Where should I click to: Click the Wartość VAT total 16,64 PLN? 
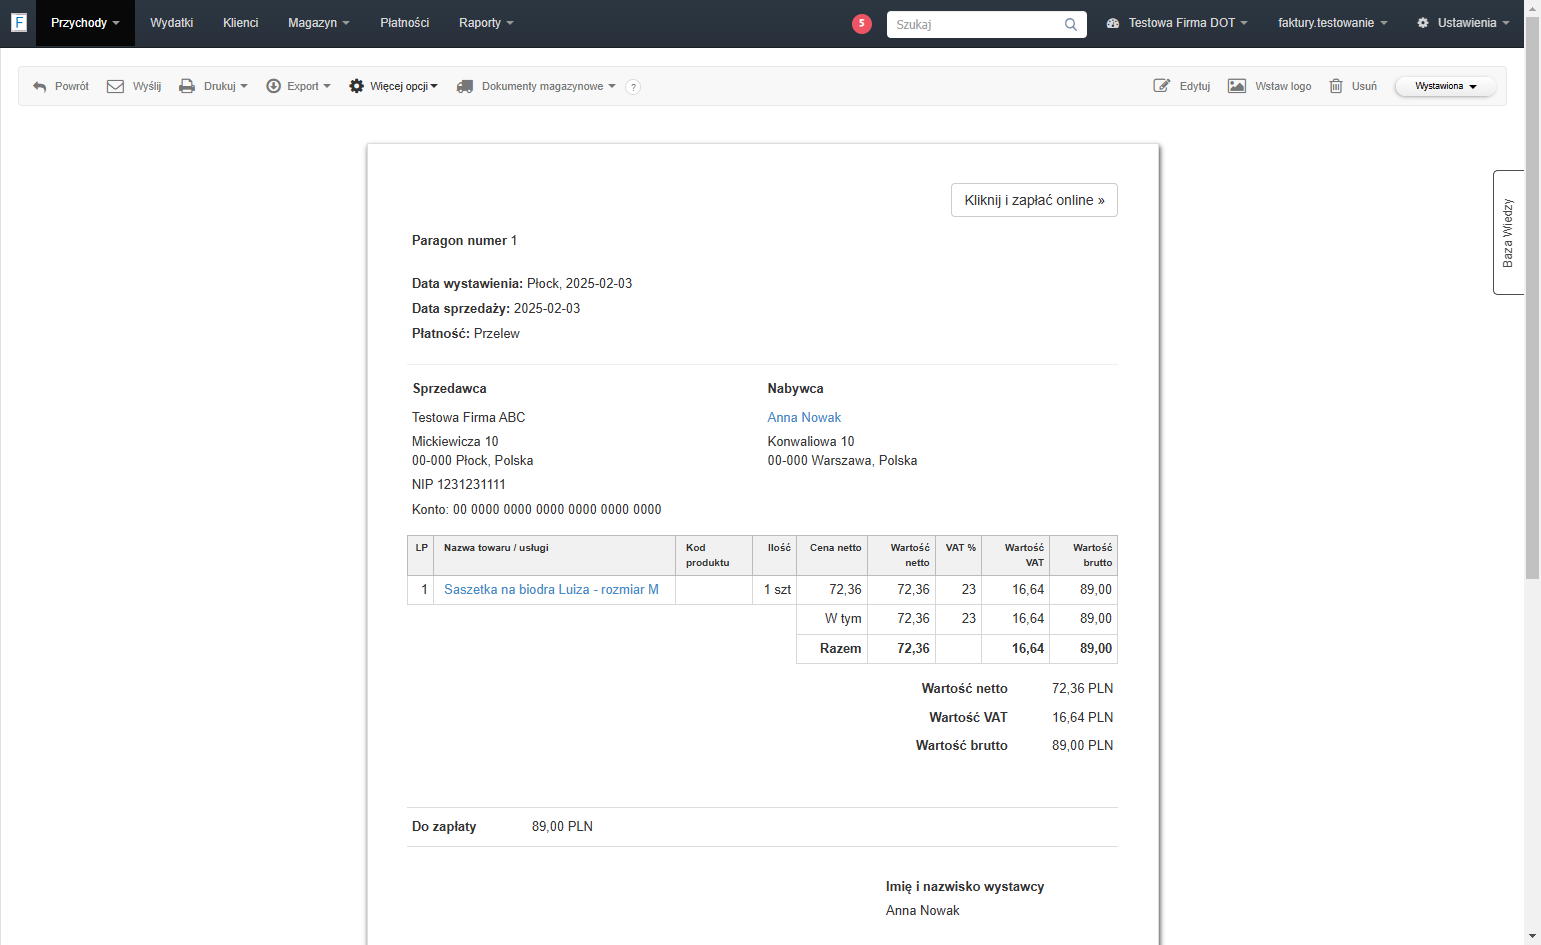[x=1082, y=717]
